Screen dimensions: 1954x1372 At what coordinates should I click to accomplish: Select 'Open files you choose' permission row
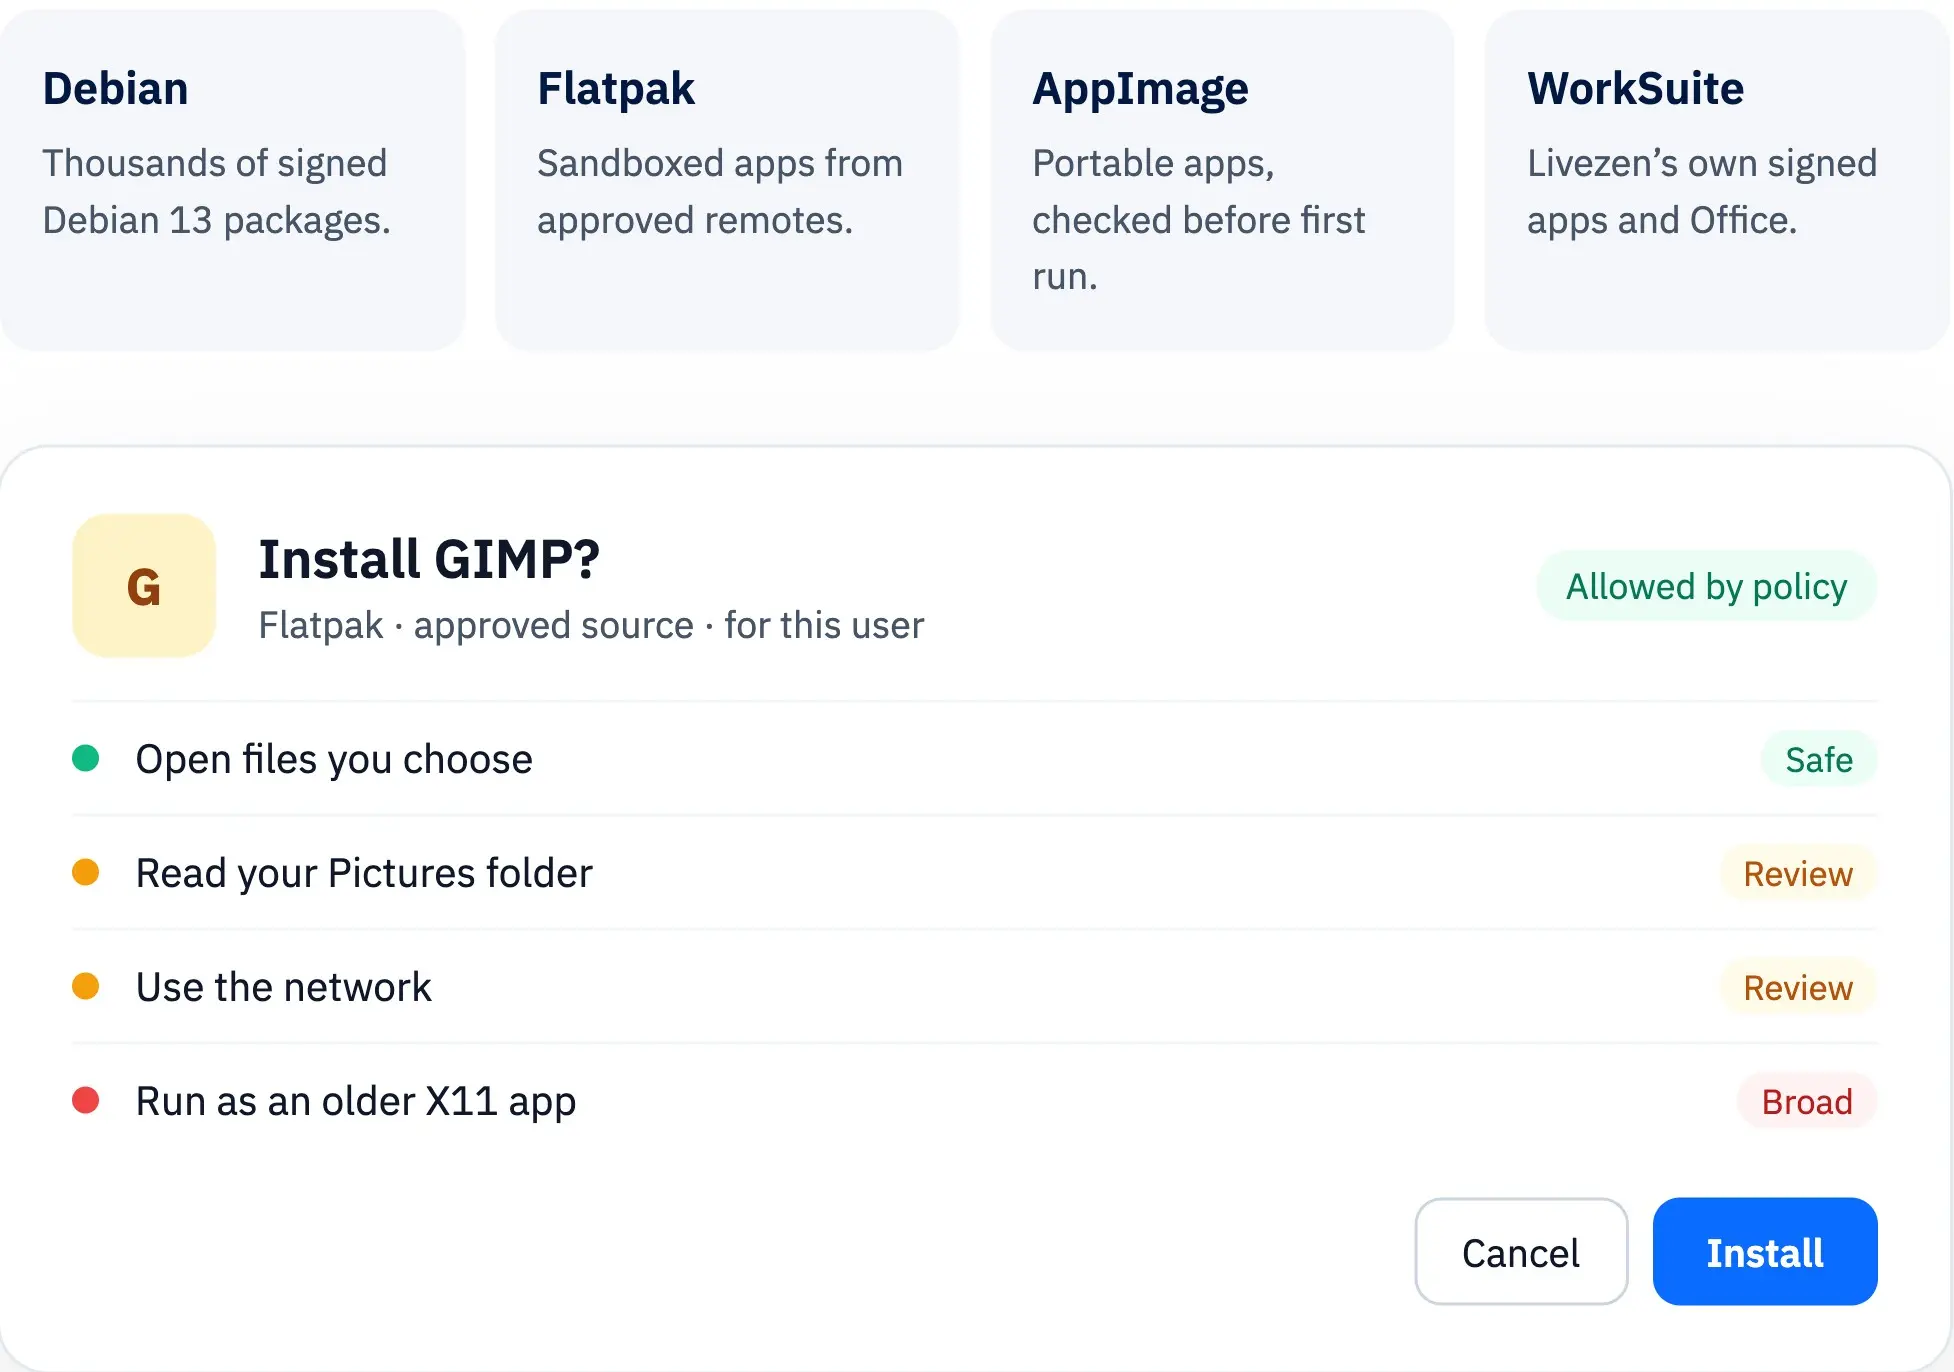pyautogui.click(x=975, y=759)
